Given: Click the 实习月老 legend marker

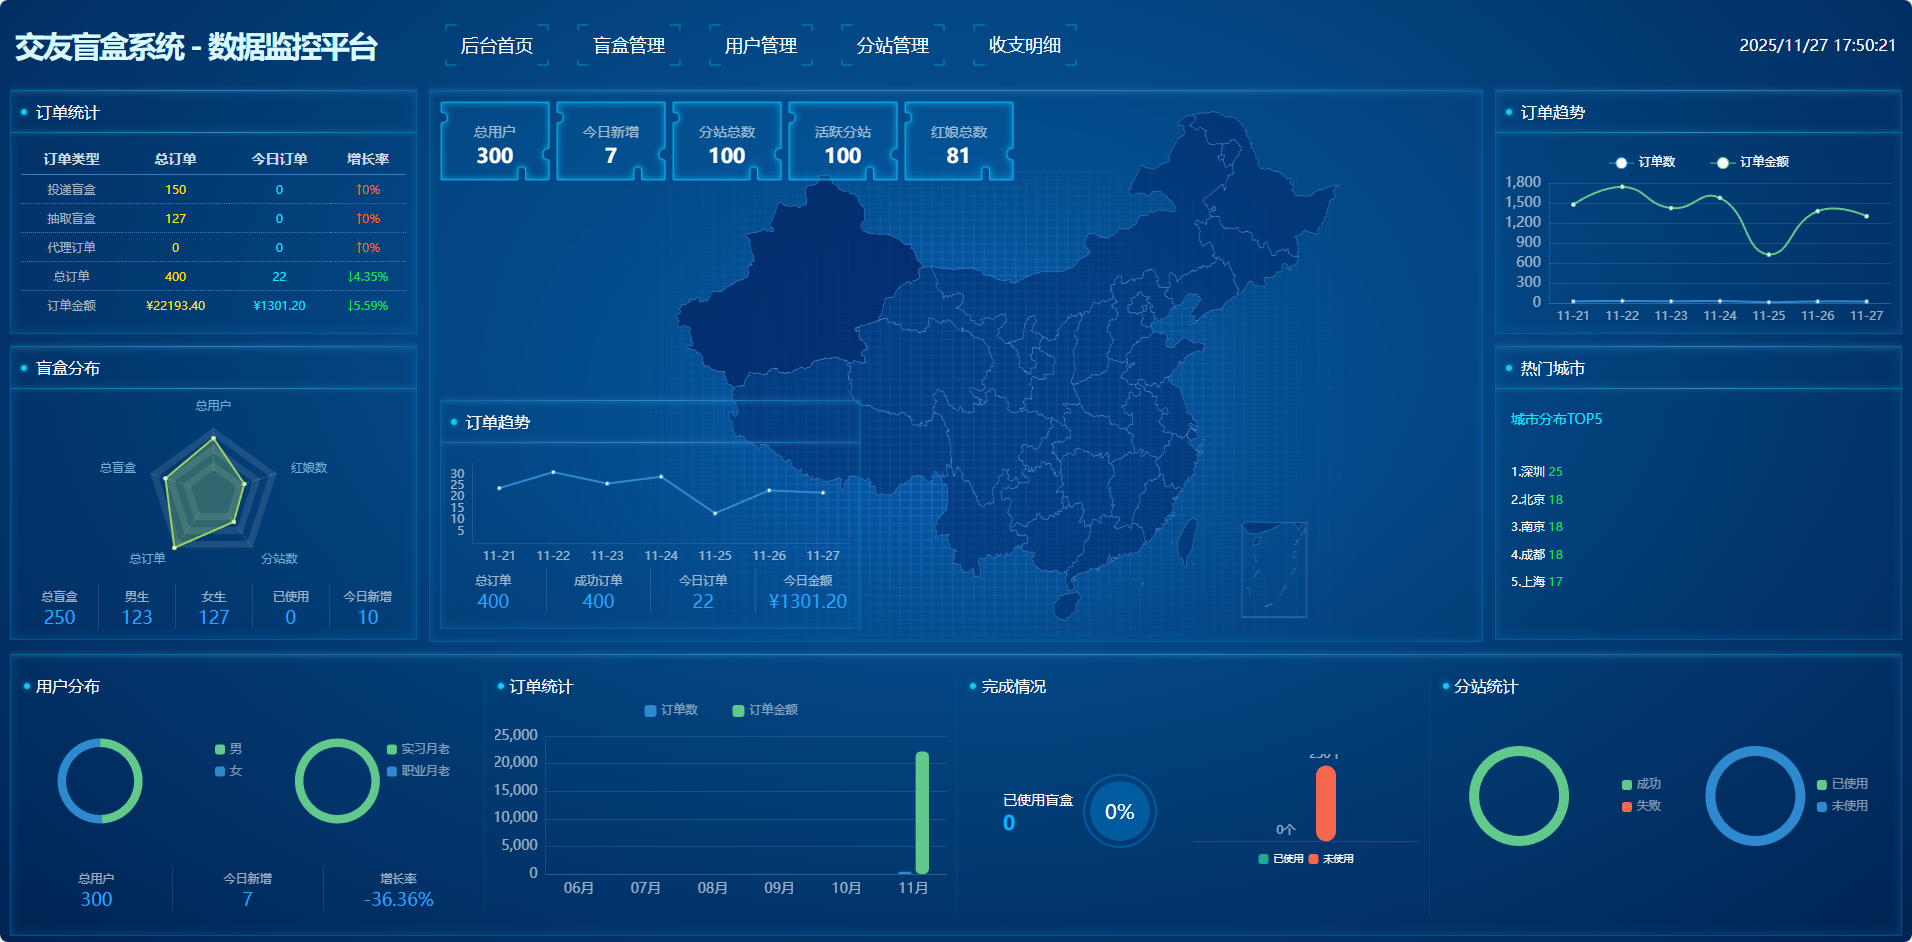Looking at the screenshot, I should point(393,749).
